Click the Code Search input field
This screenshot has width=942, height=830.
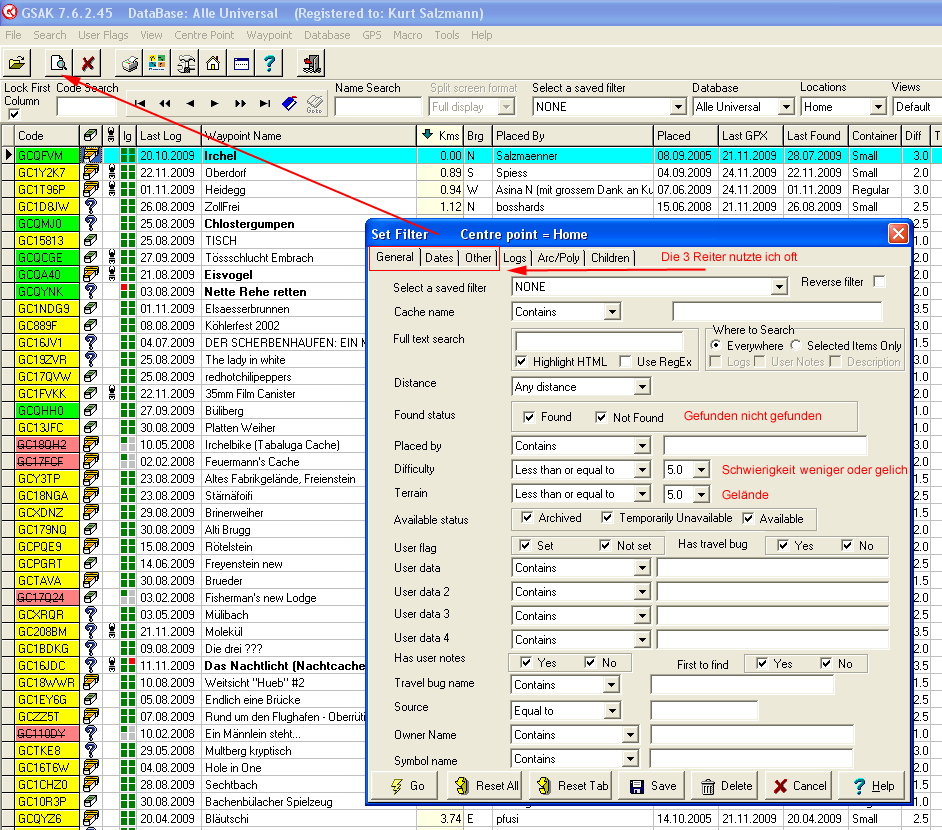[86, 107]
